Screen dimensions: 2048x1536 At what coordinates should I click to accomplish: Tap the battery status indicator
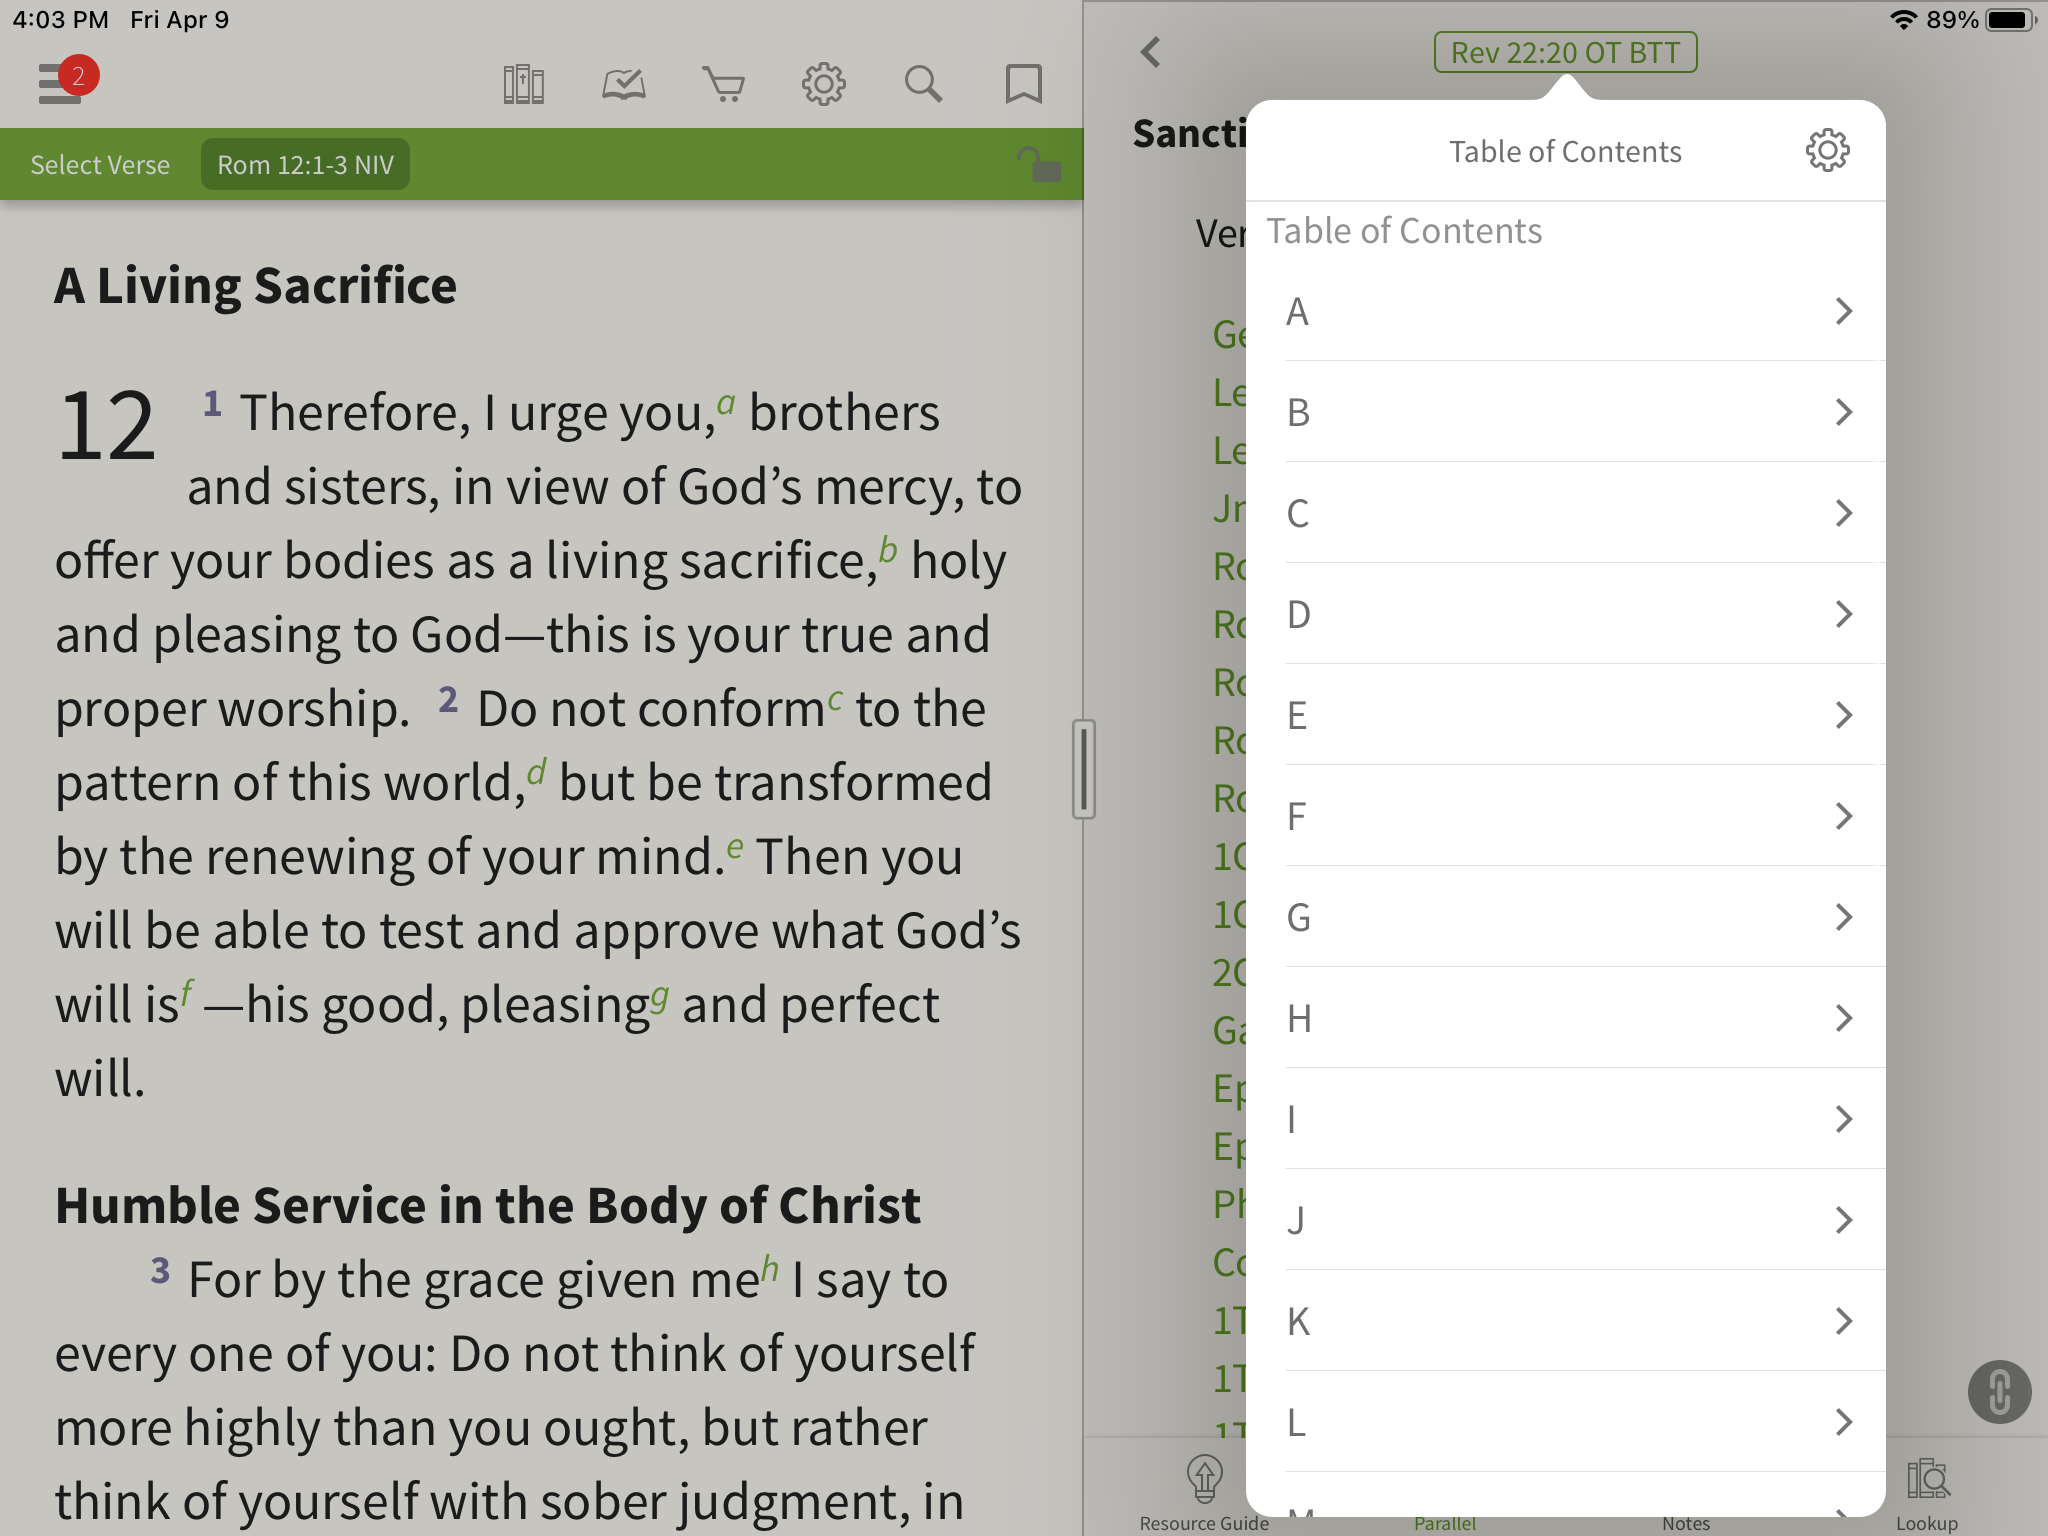tap(2011, 20)
